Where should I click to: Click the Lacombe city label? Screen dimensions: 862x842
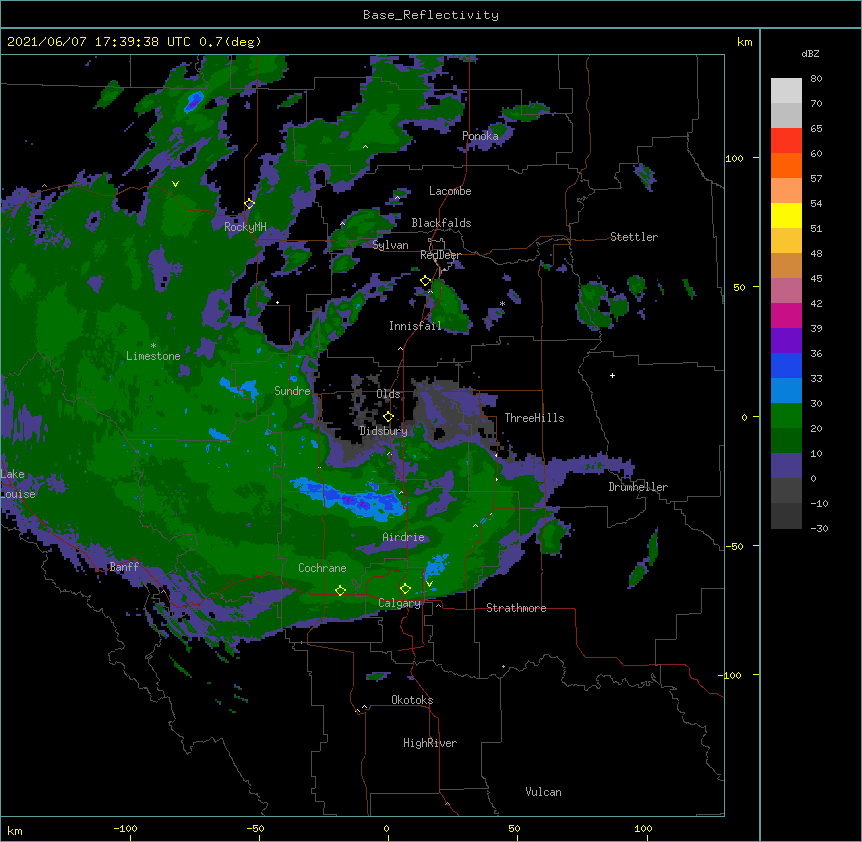450,191
